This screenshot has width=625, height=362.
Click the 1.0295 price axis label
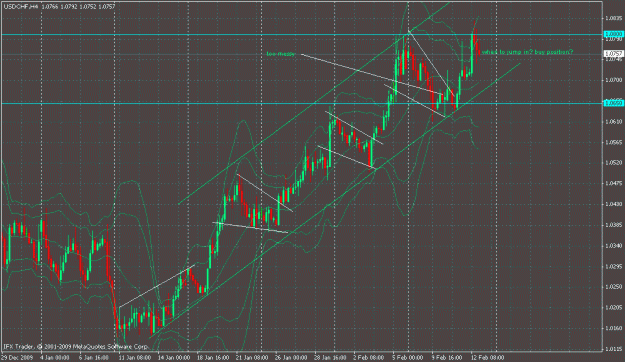[x=614, y=266]
